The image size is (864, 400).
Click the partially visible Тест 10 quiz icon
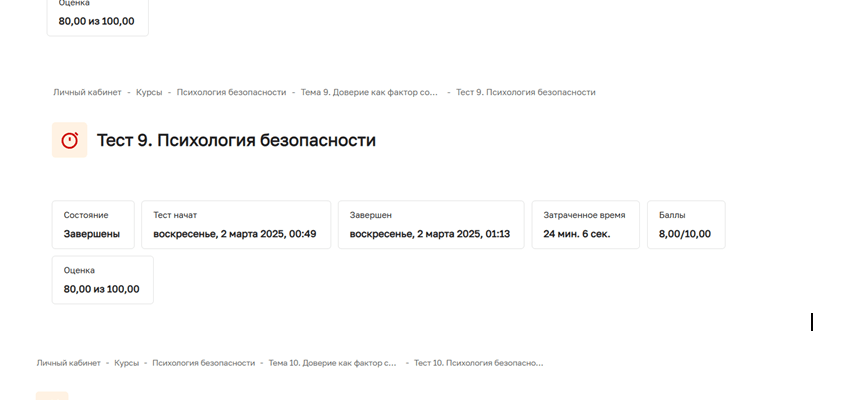coord(52,395)
